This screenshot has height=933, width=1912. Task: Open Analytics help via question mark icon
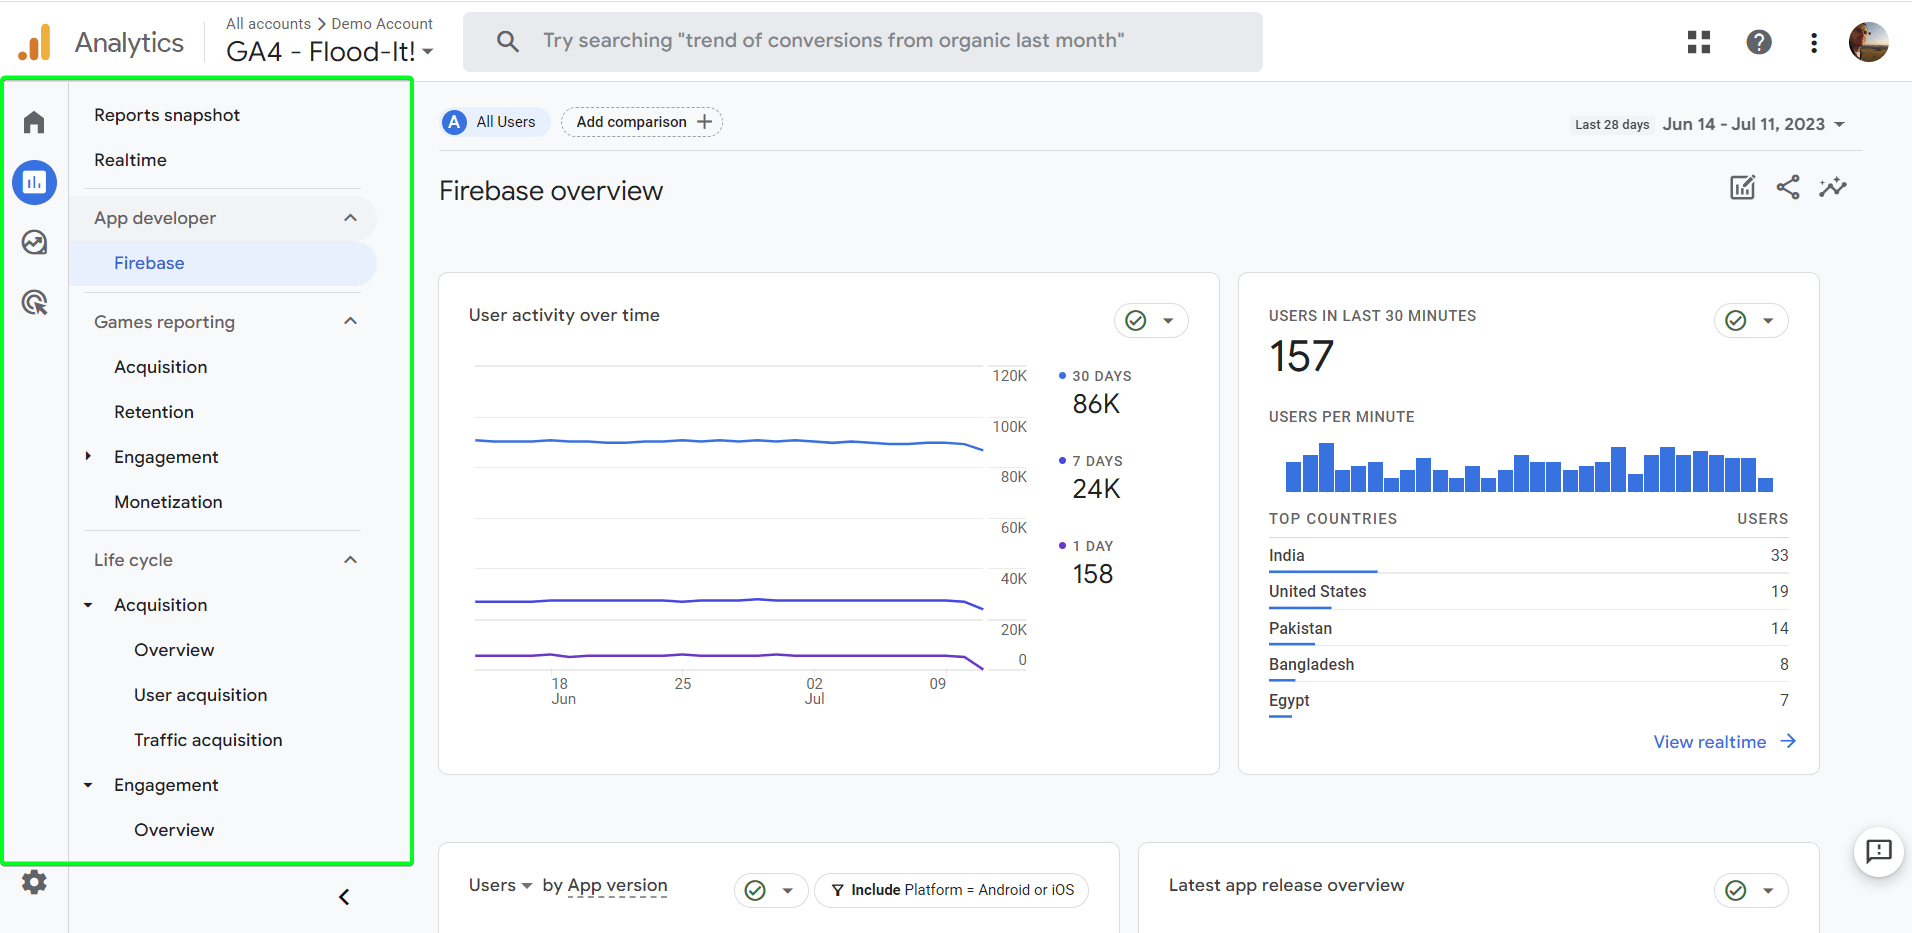pos(1758,42)
